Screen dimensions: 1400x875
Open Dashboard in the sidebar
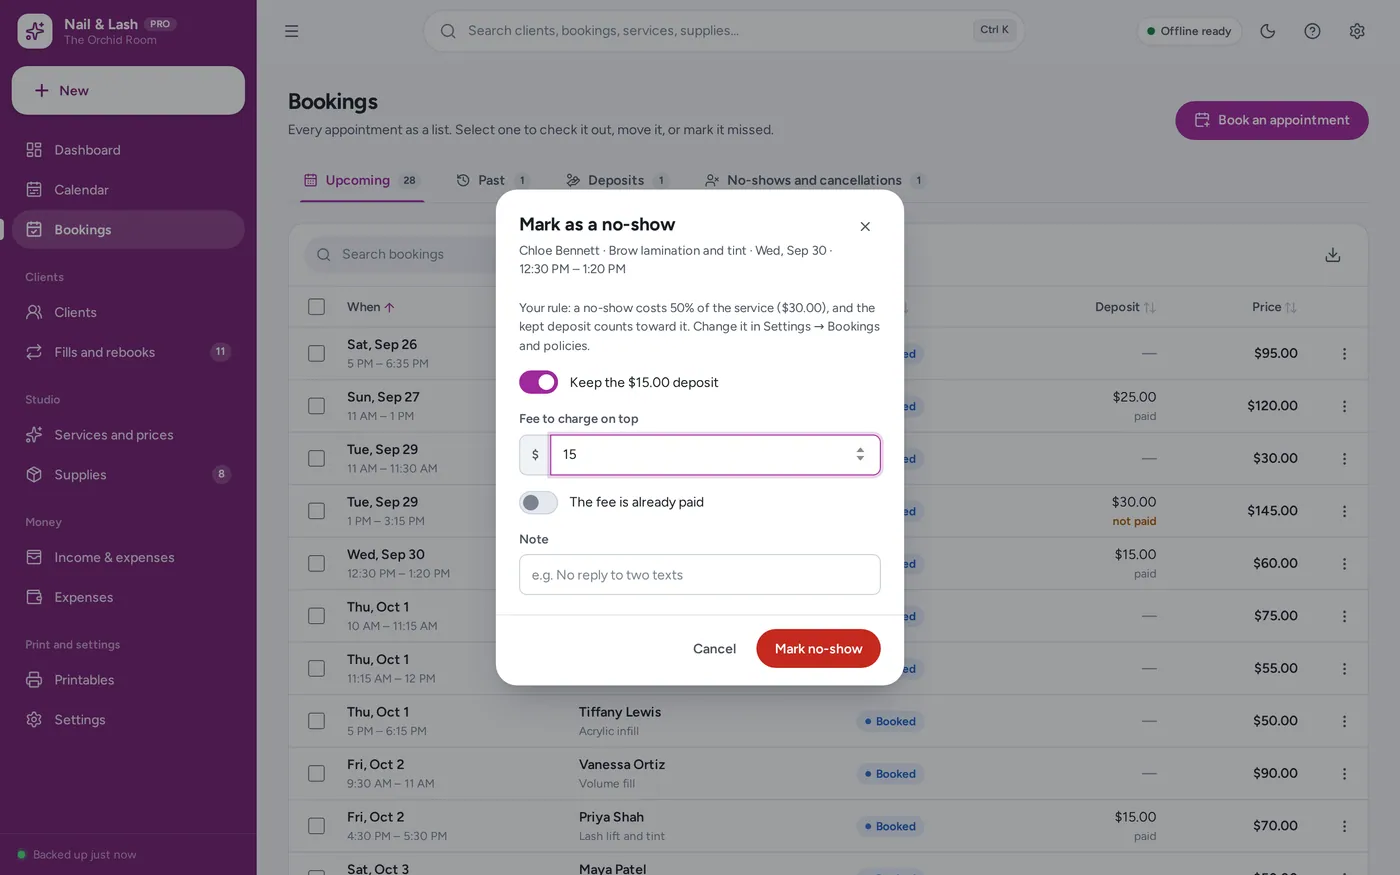[x=128, y=150]
